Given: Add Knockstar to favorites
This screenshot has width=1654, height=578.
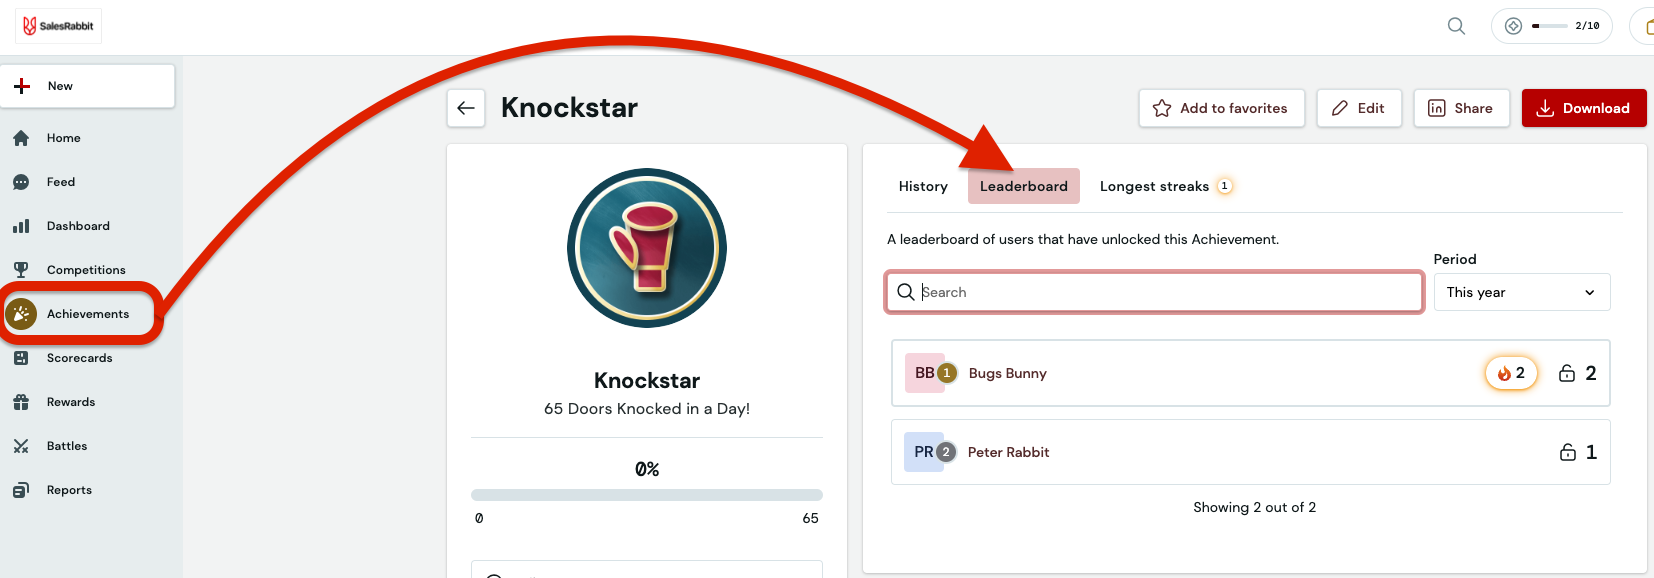Looking at the screenshot, I should click(x=1221, y=108).
